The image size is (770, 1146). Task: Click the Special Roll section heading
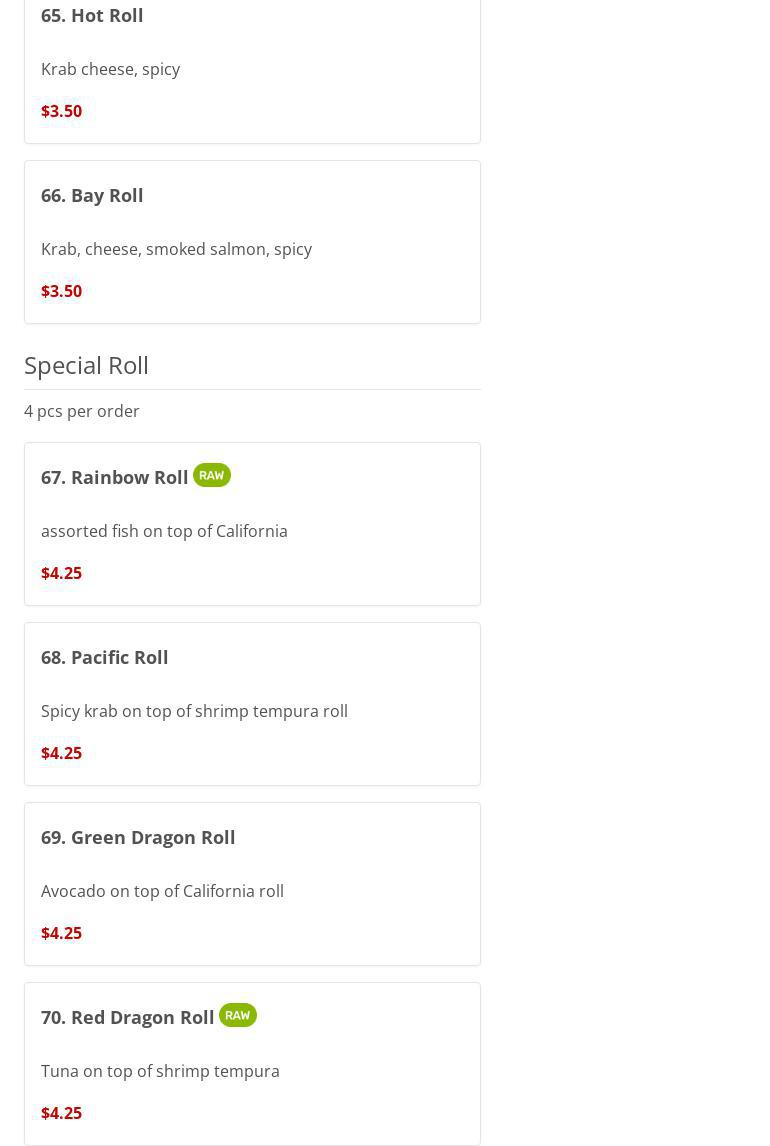point(86,365)
